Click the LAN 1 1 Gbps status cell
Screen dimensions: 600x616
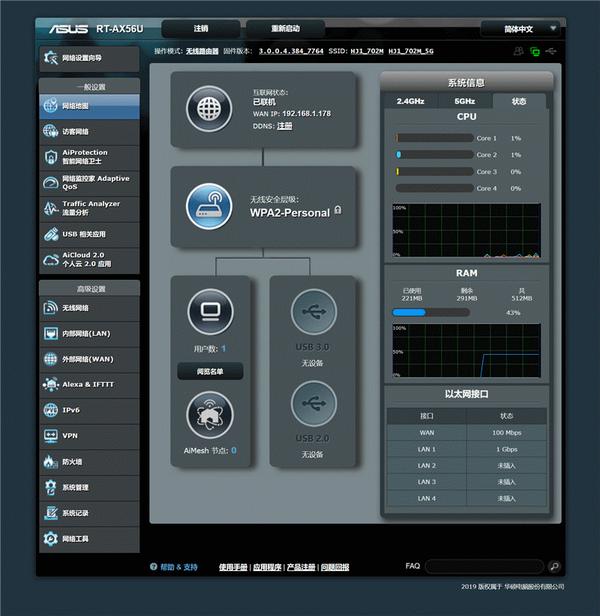point(506,449)
